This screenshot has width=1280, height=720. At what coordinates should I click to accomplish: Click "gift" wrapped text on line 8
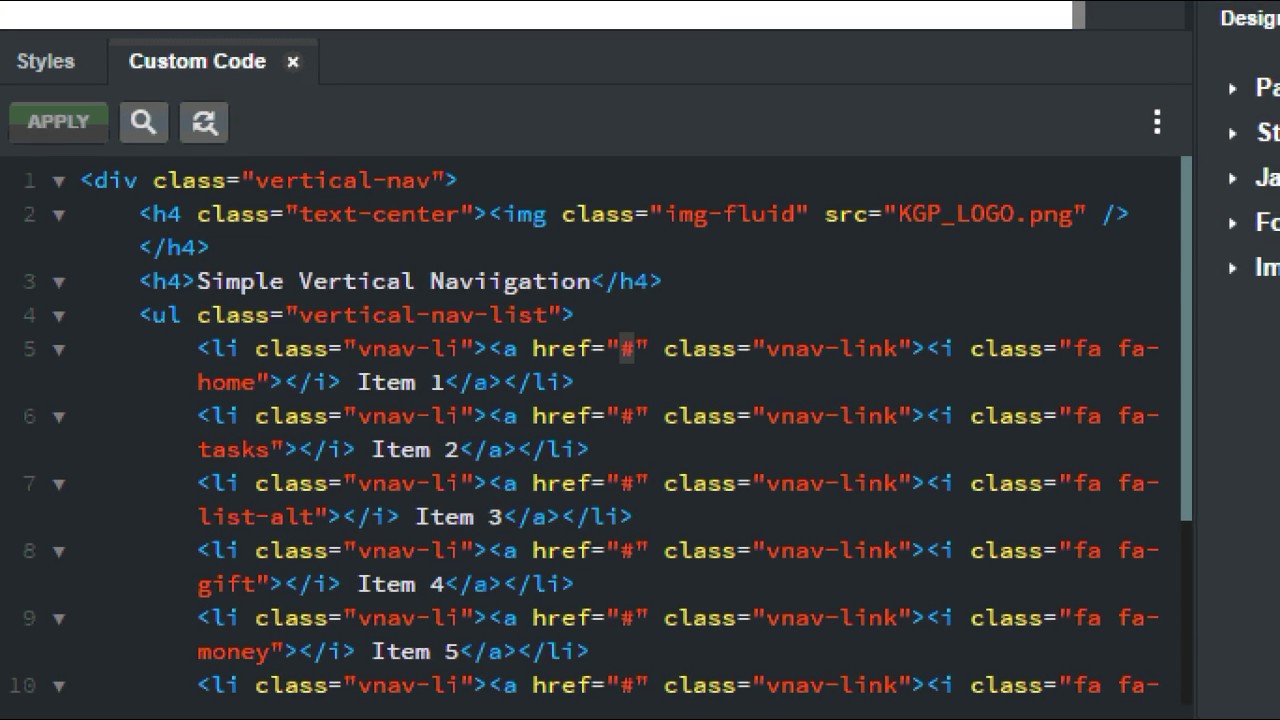(226, 583)
